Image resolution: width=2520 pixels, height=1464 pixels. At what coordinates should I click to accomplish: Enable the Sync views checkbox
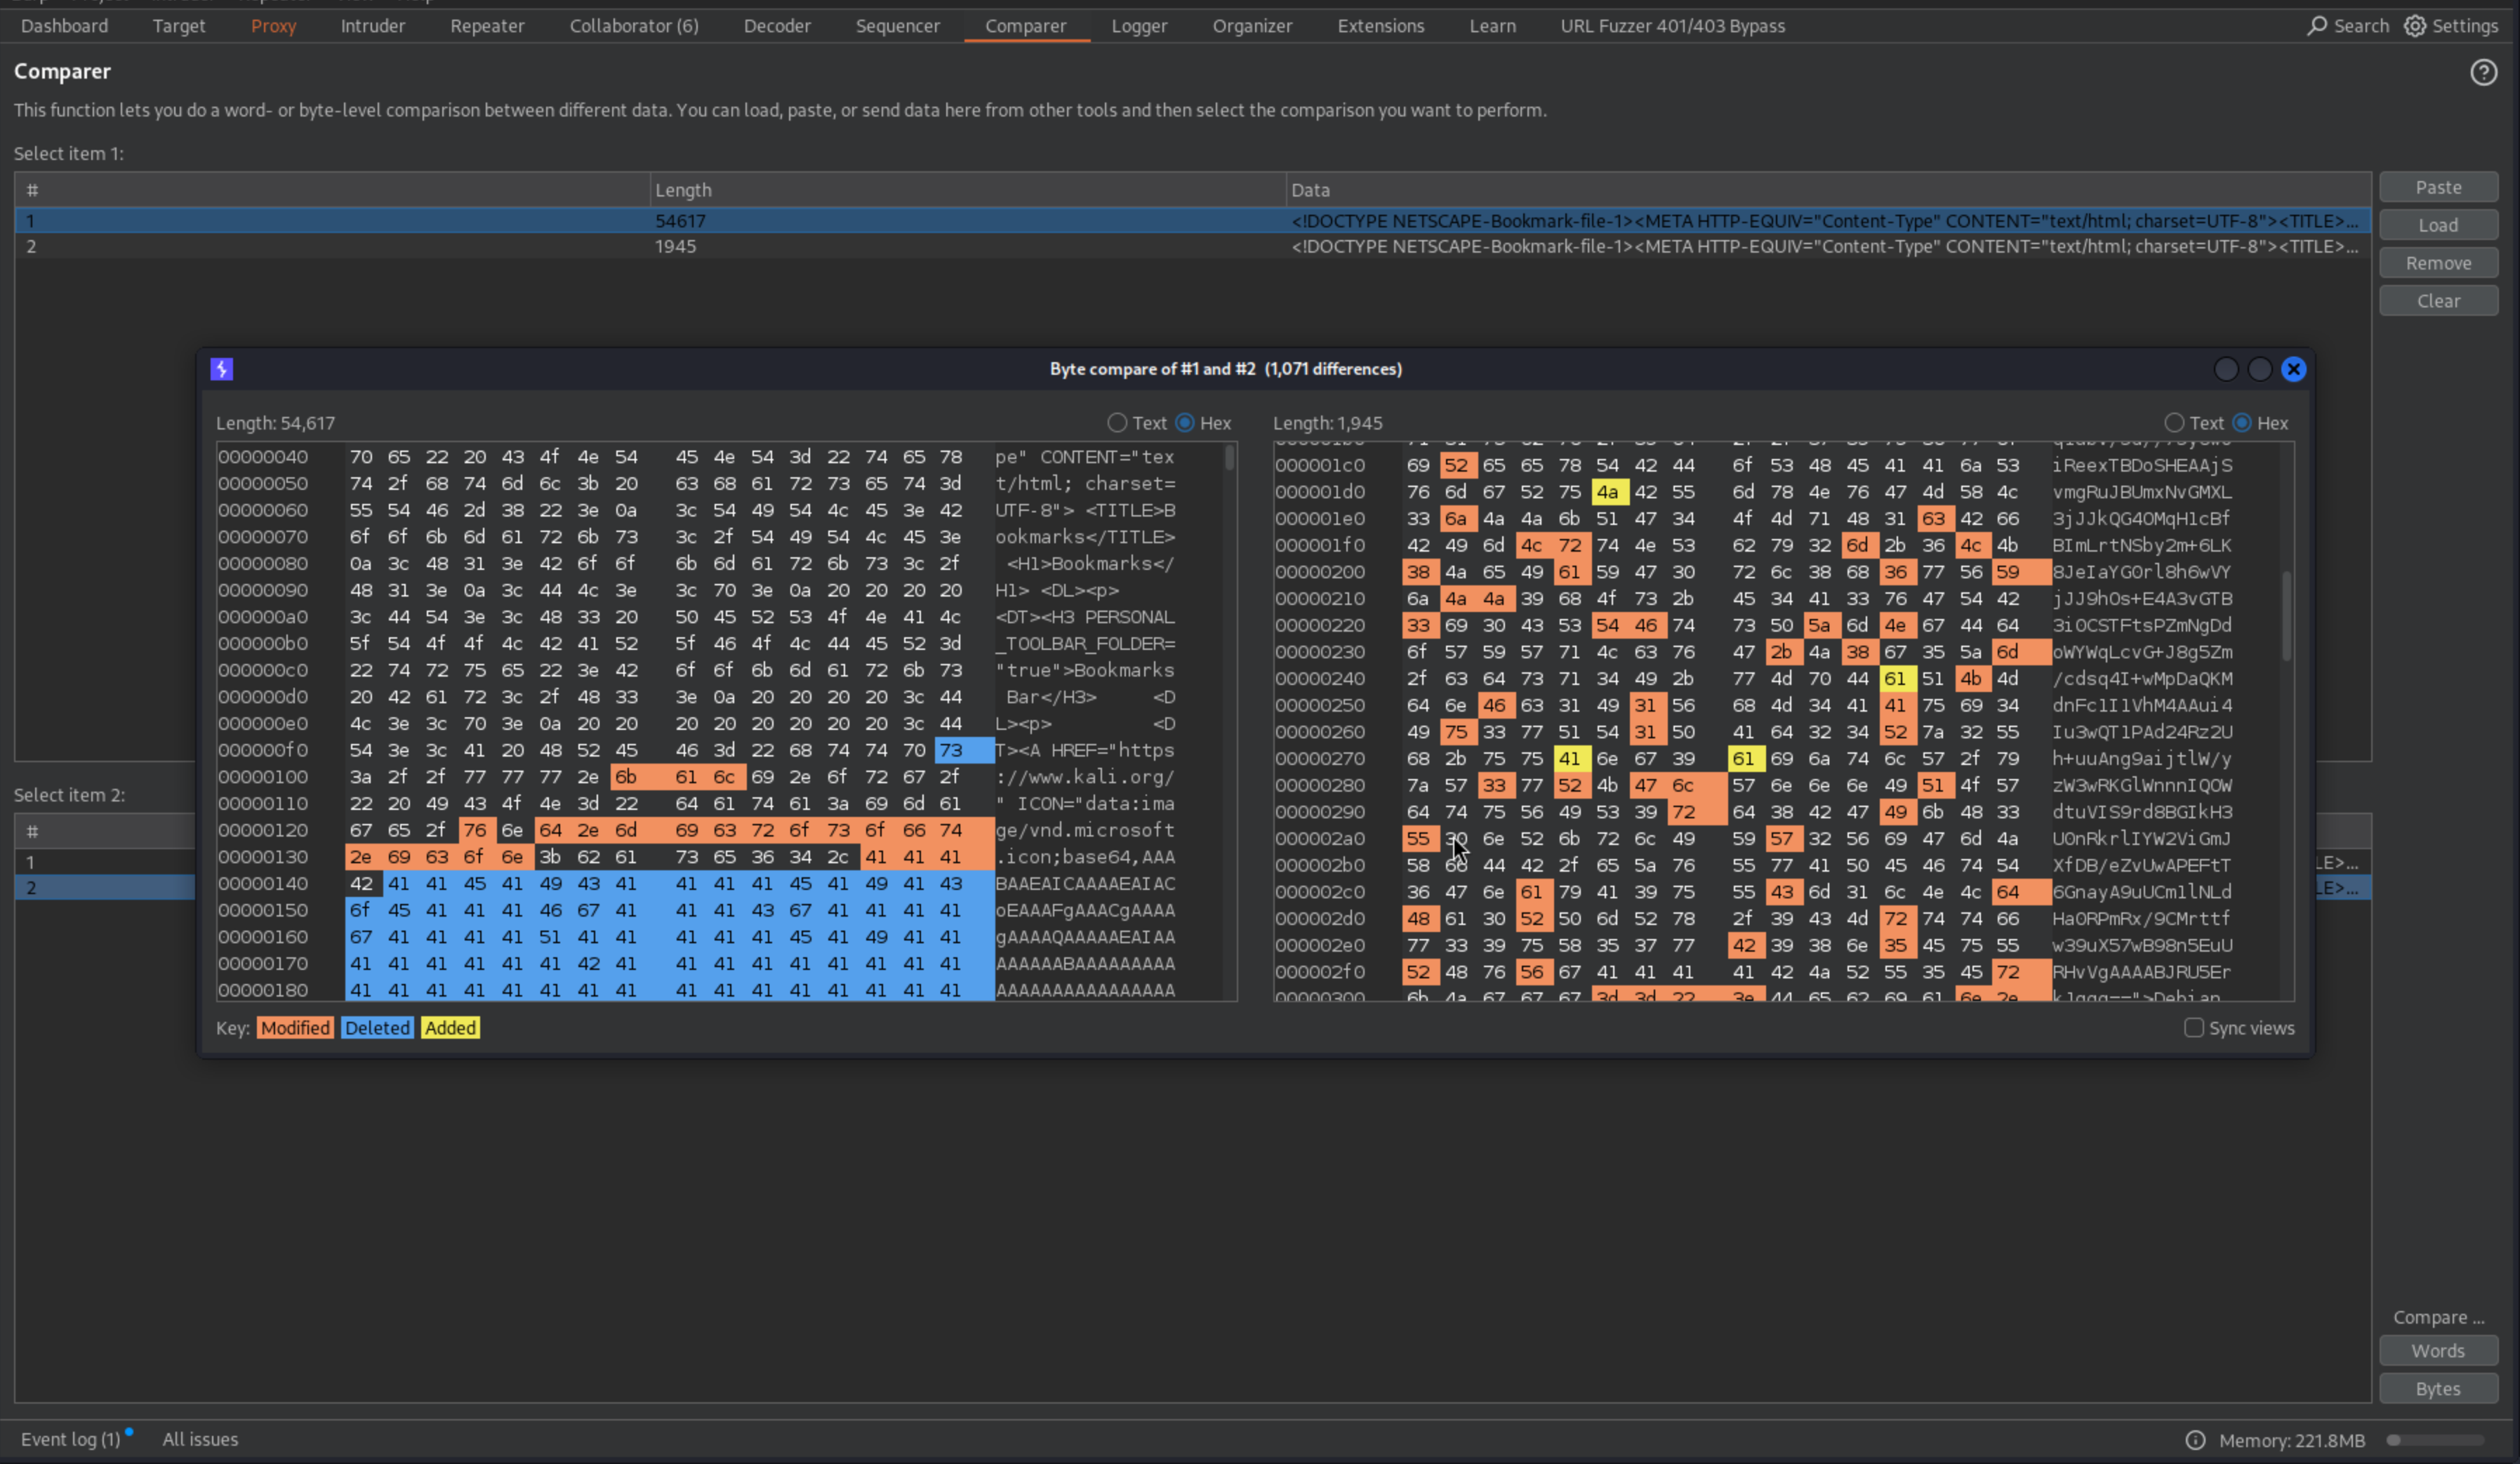coord(2194,1028)
